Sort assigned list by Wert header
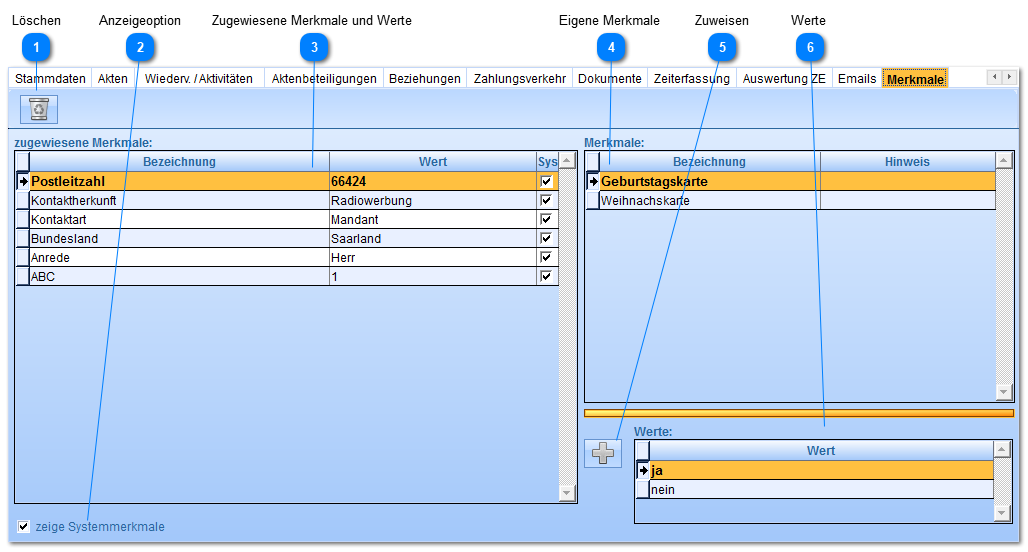 [433, 162]
